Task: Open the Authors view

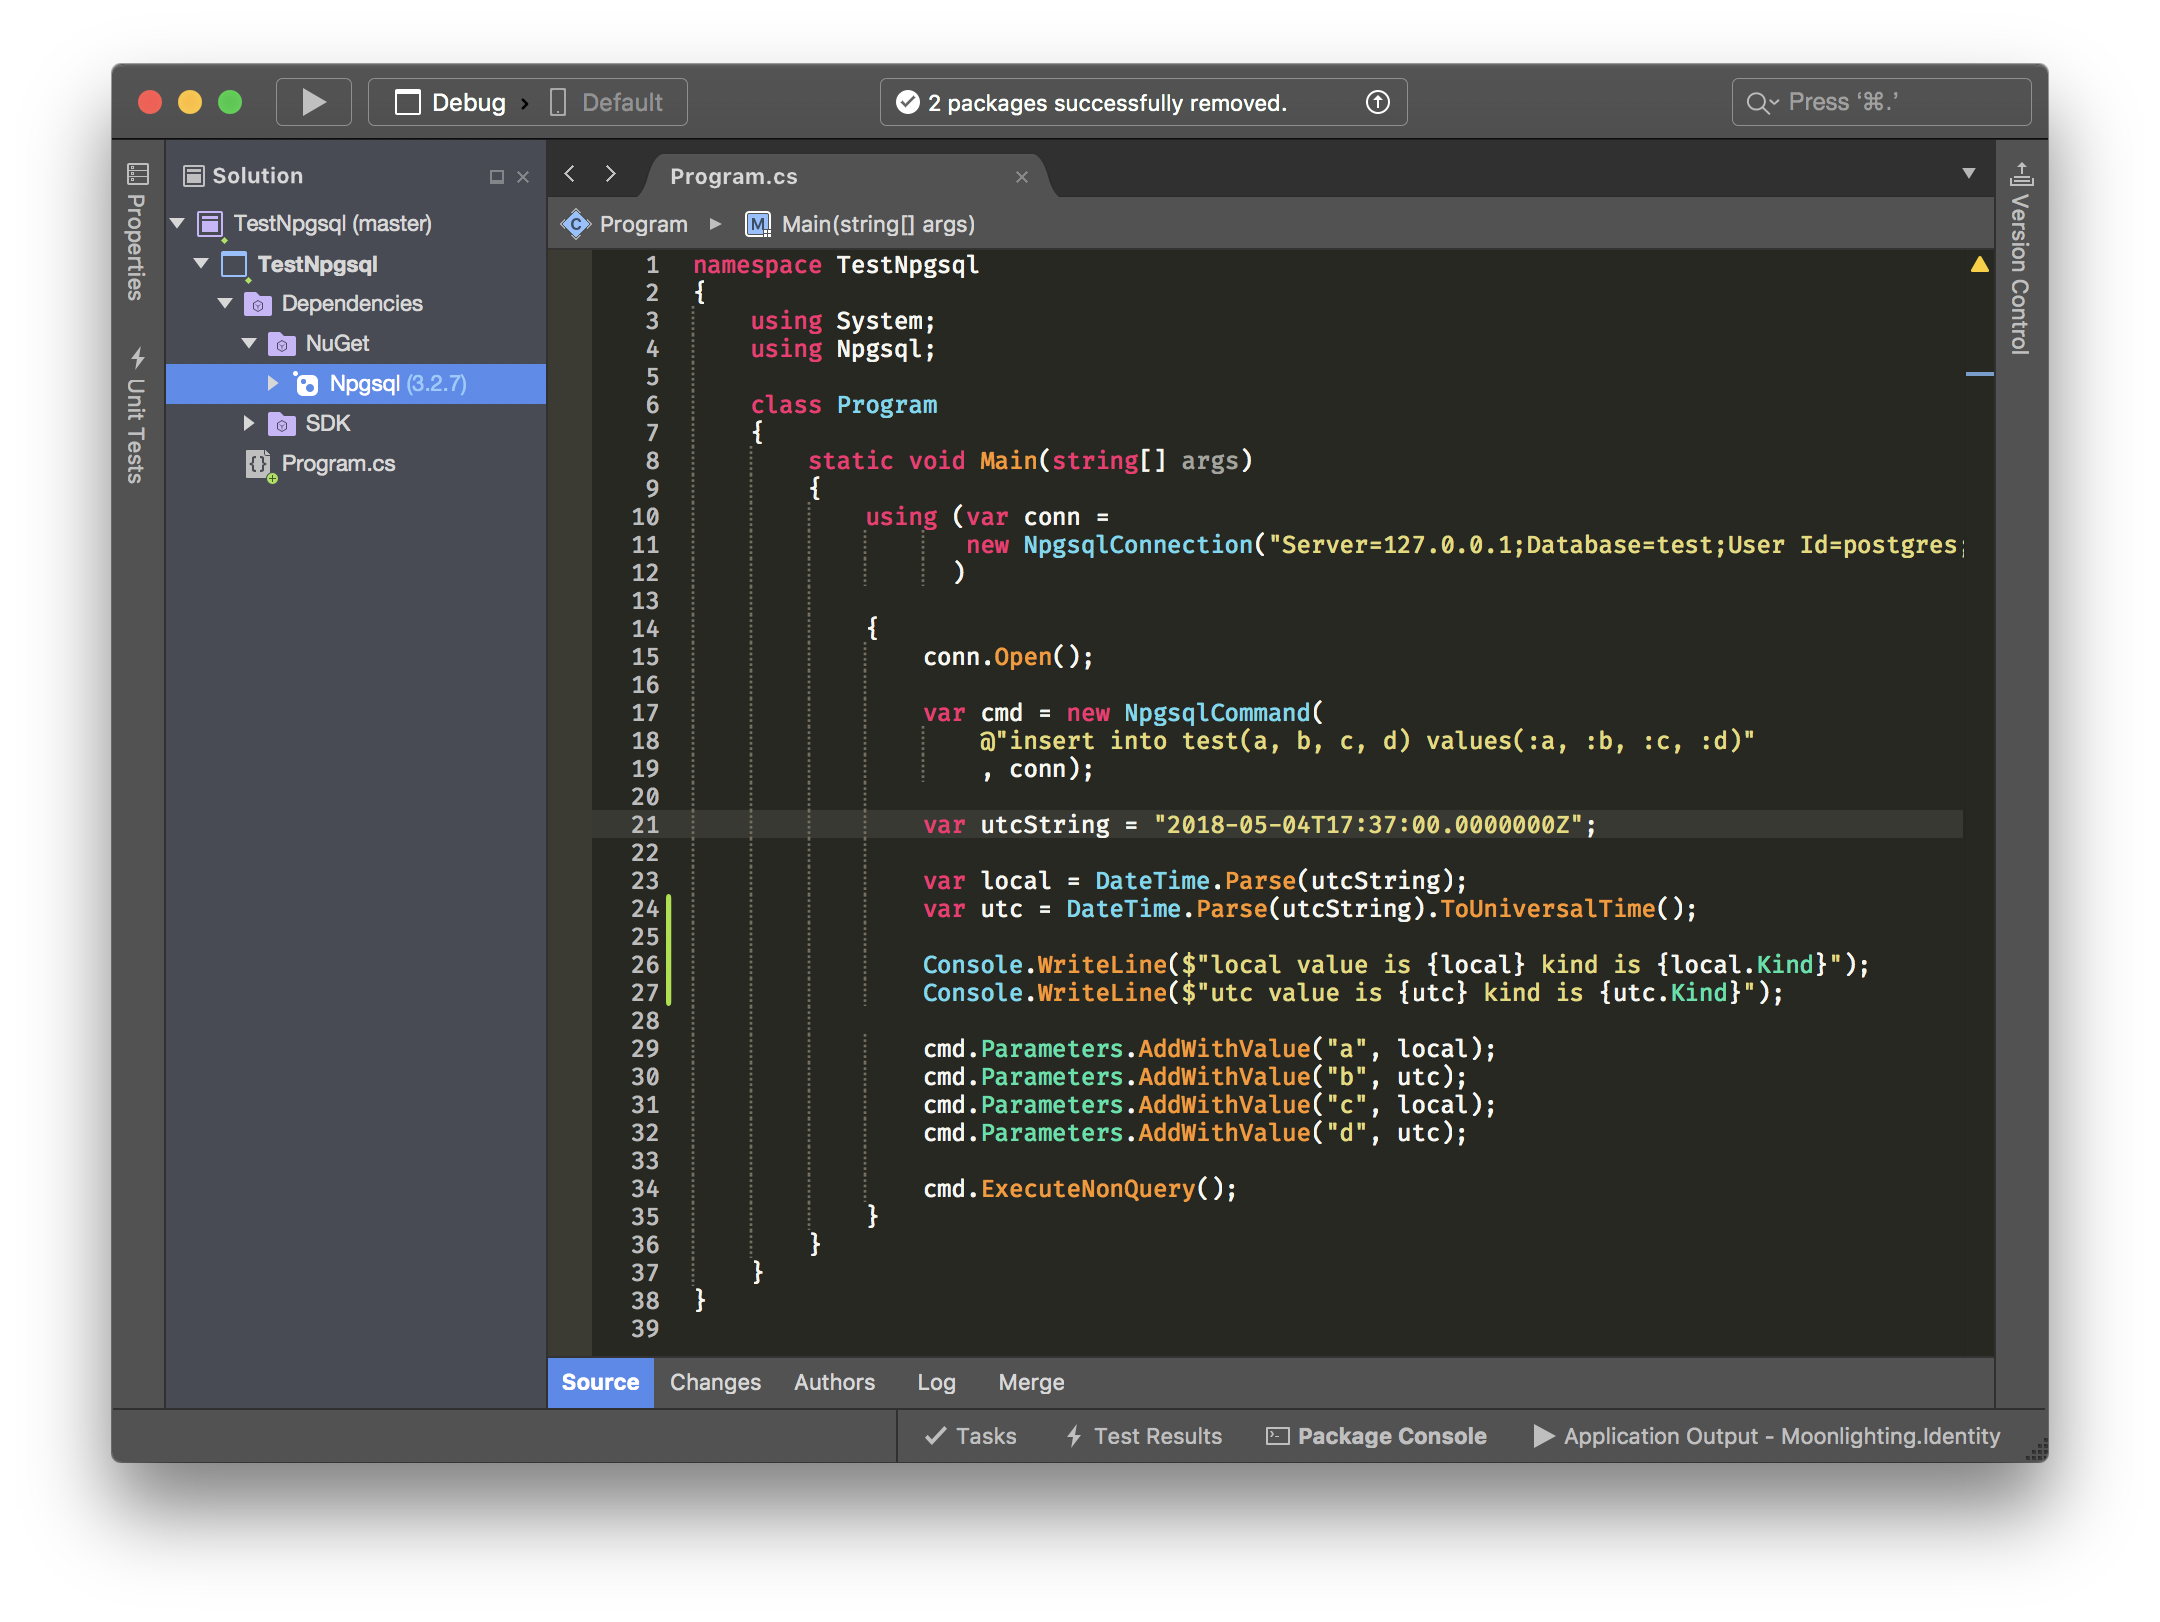Action: [x=834, y=1382]
